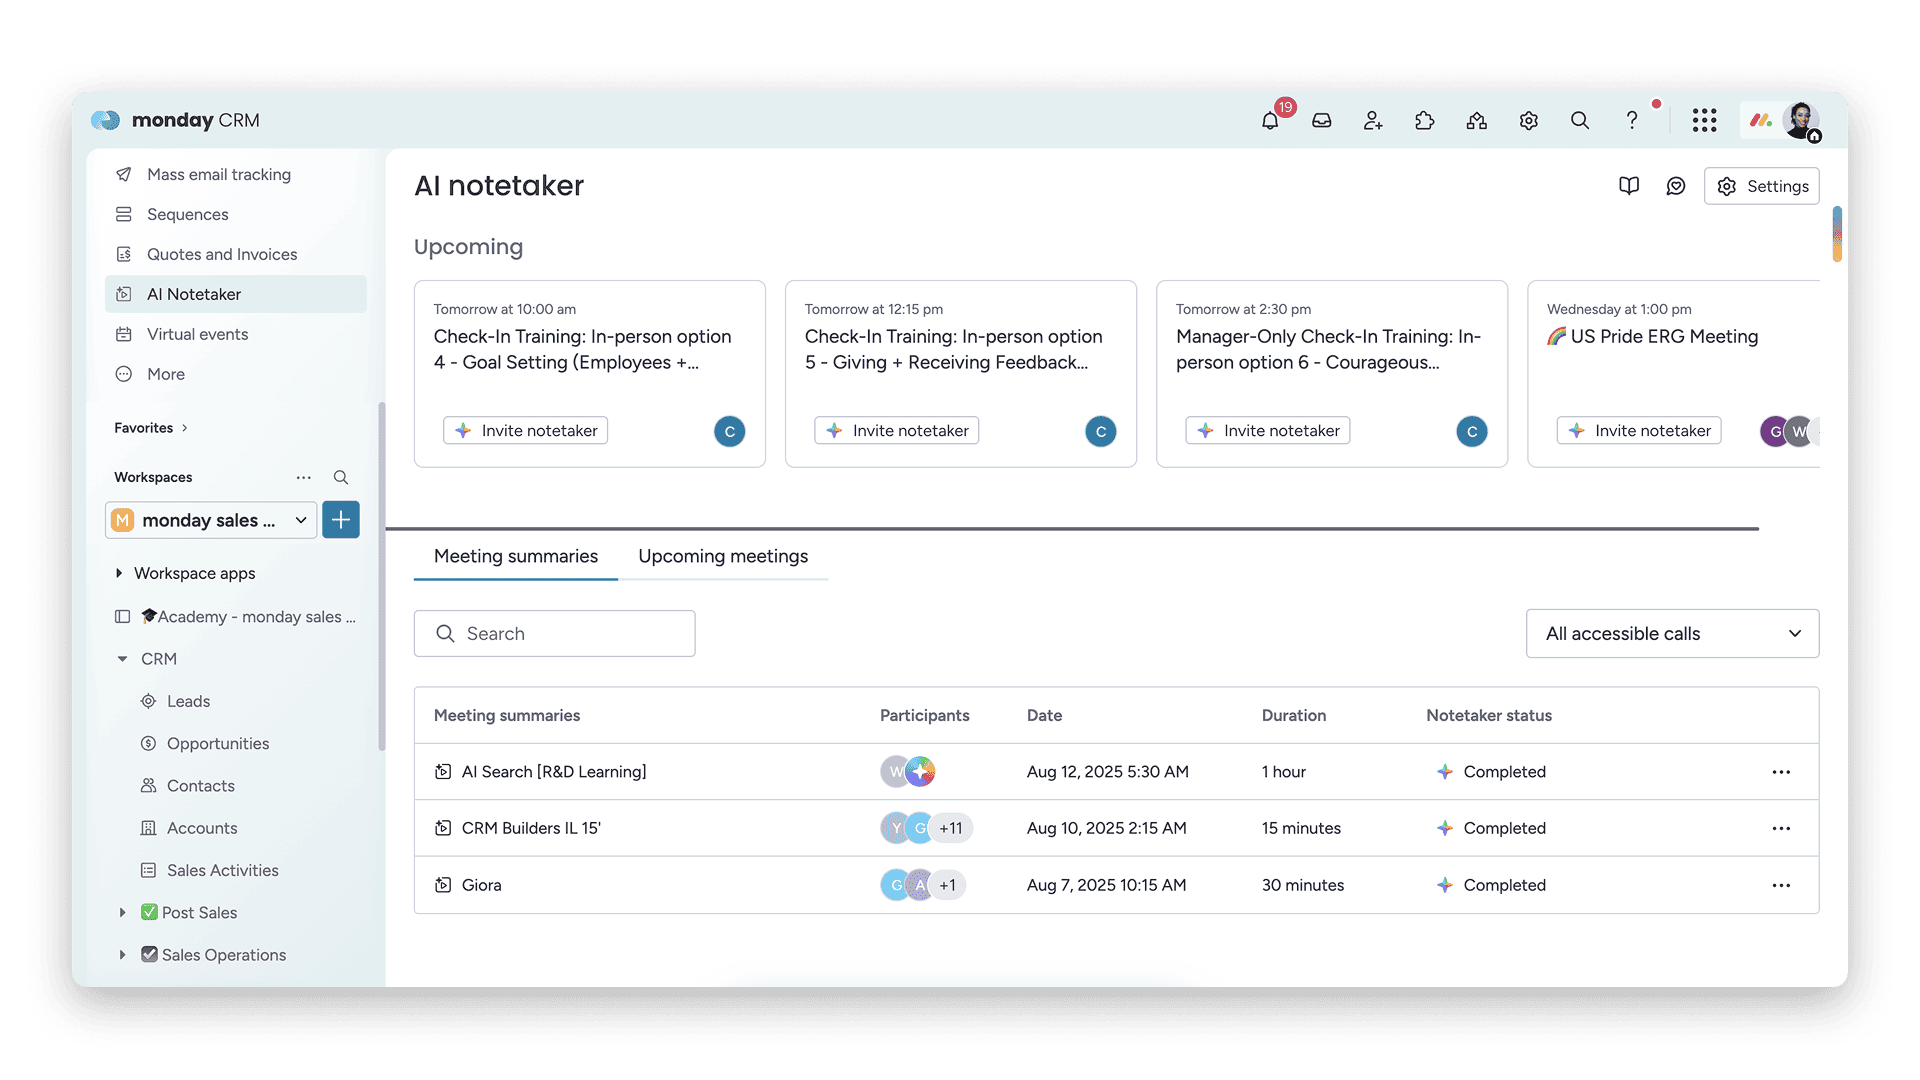The height and width of the screenshot is (1080, 1920).
Task: Open the Accounts board
Action: (x=202, y=828)
